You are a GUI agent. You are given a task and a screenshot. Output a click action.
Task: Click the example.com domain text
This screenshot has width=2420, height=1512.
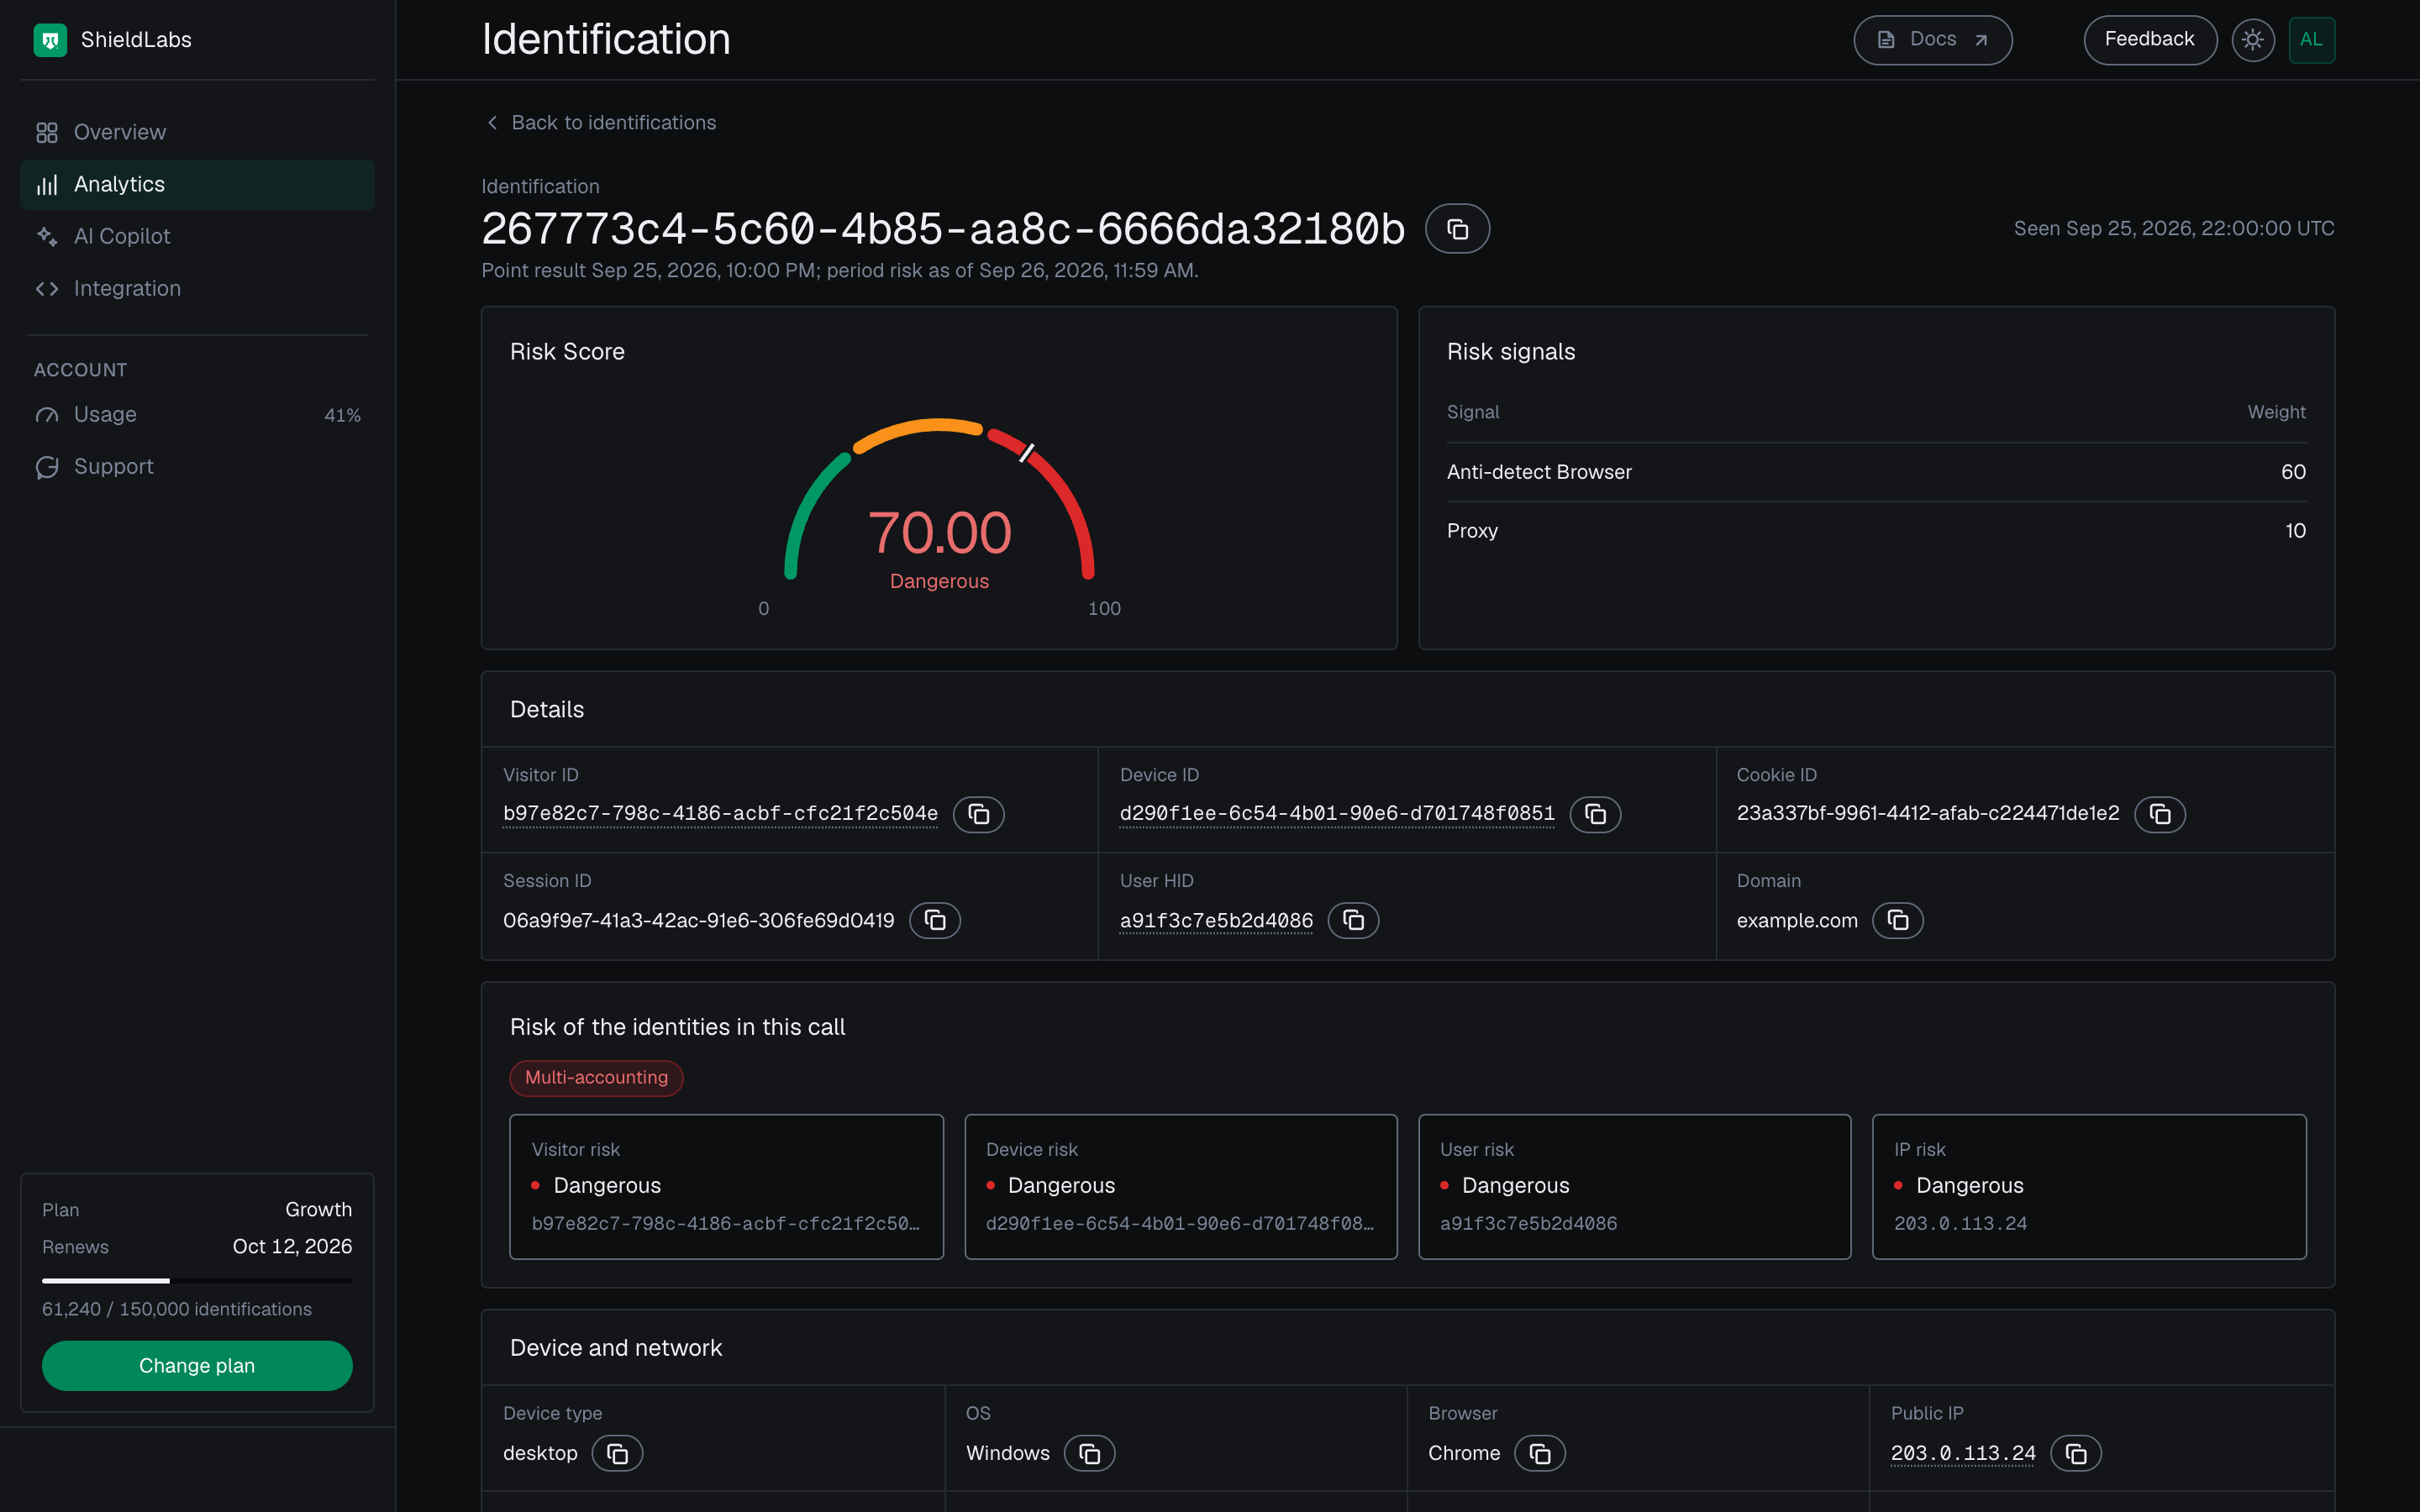tap(1796, 920)
